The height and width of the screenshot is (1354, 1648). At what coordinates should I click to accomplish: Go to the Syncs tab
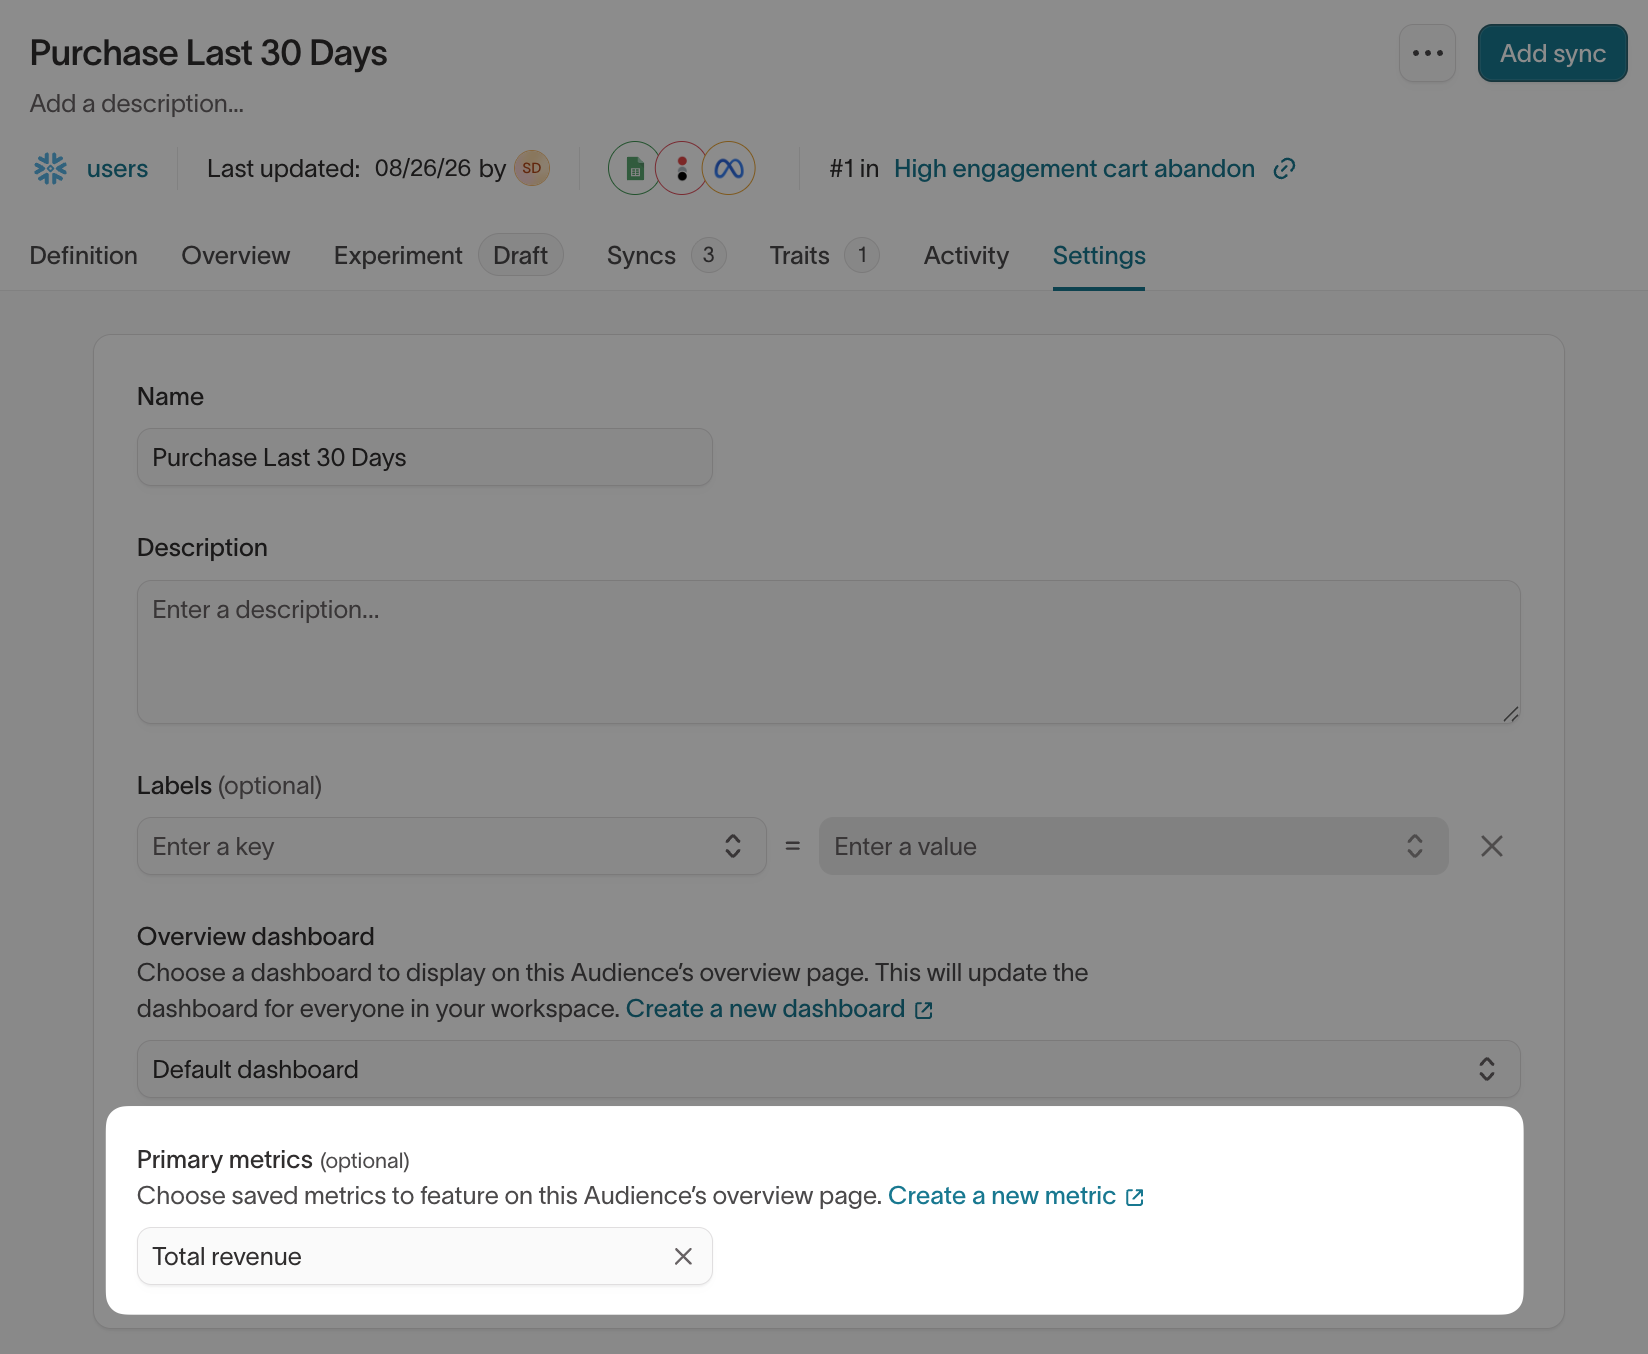pyautogui.click(x=666, y=256)
